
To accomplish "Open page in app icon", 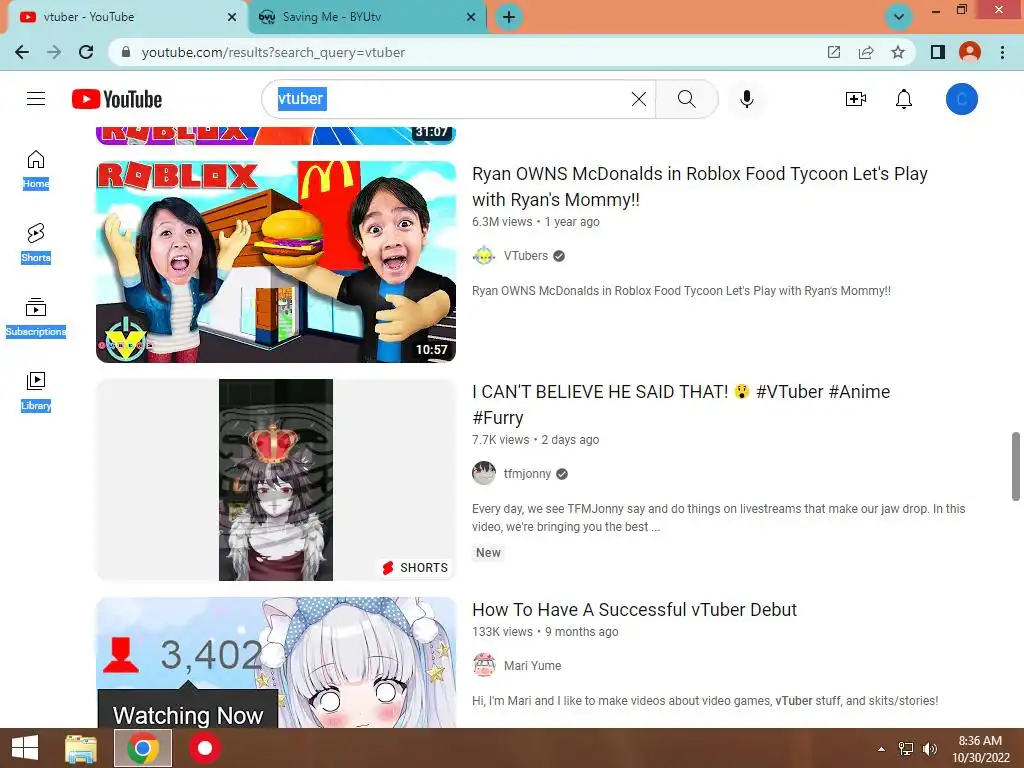I will click(x=834, y=52).
